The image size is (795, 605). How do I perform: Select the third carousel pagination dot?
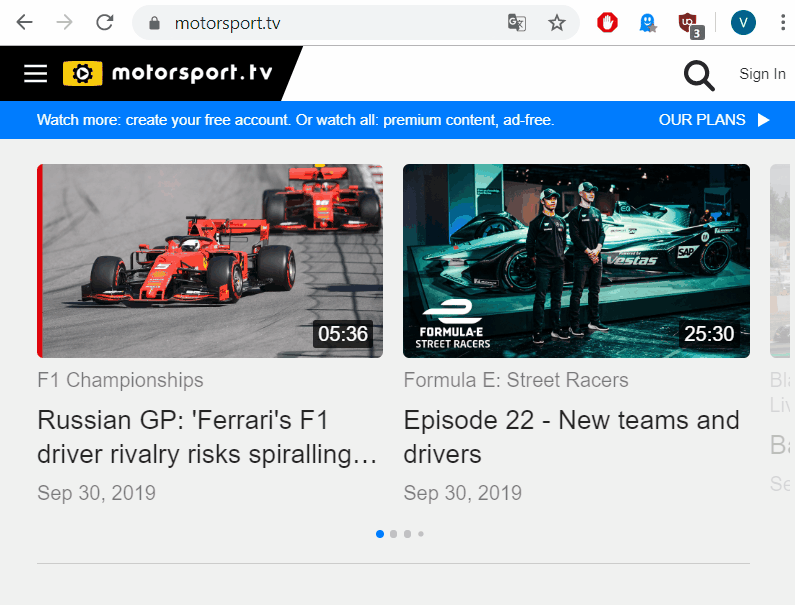pos(407,534)
